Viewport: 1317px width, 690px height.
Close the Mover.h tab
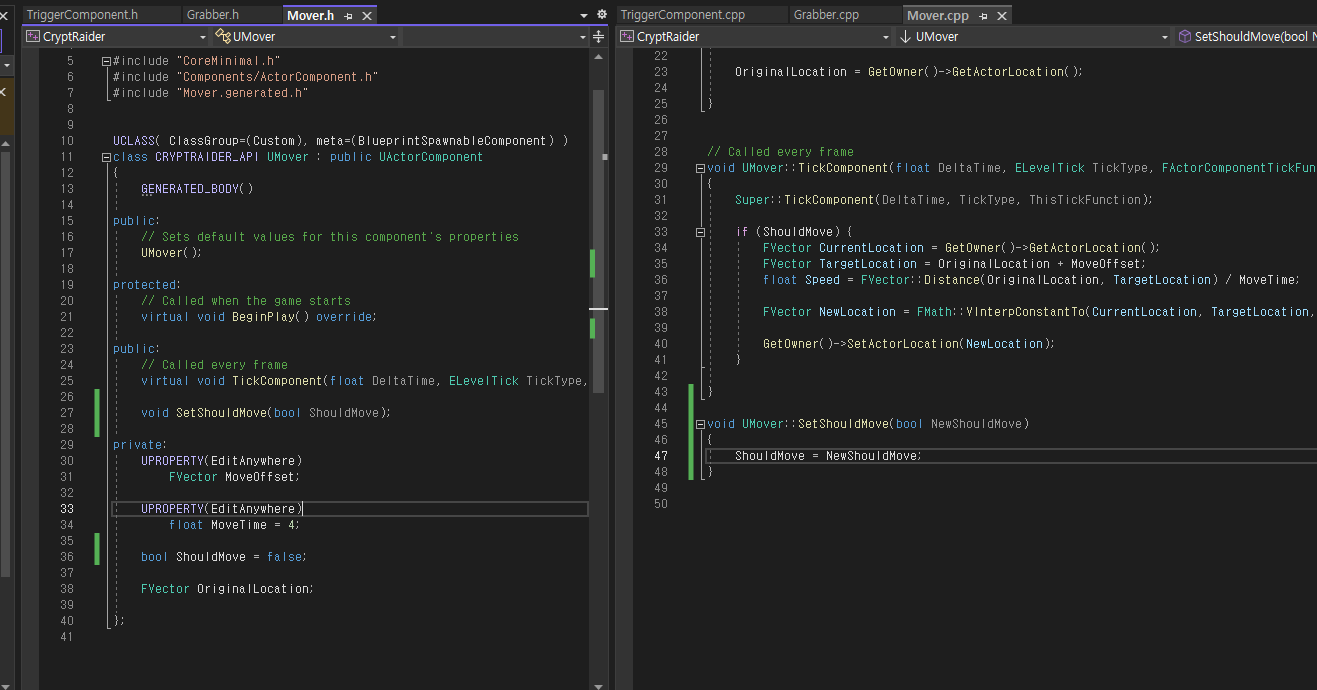point(366,16)
